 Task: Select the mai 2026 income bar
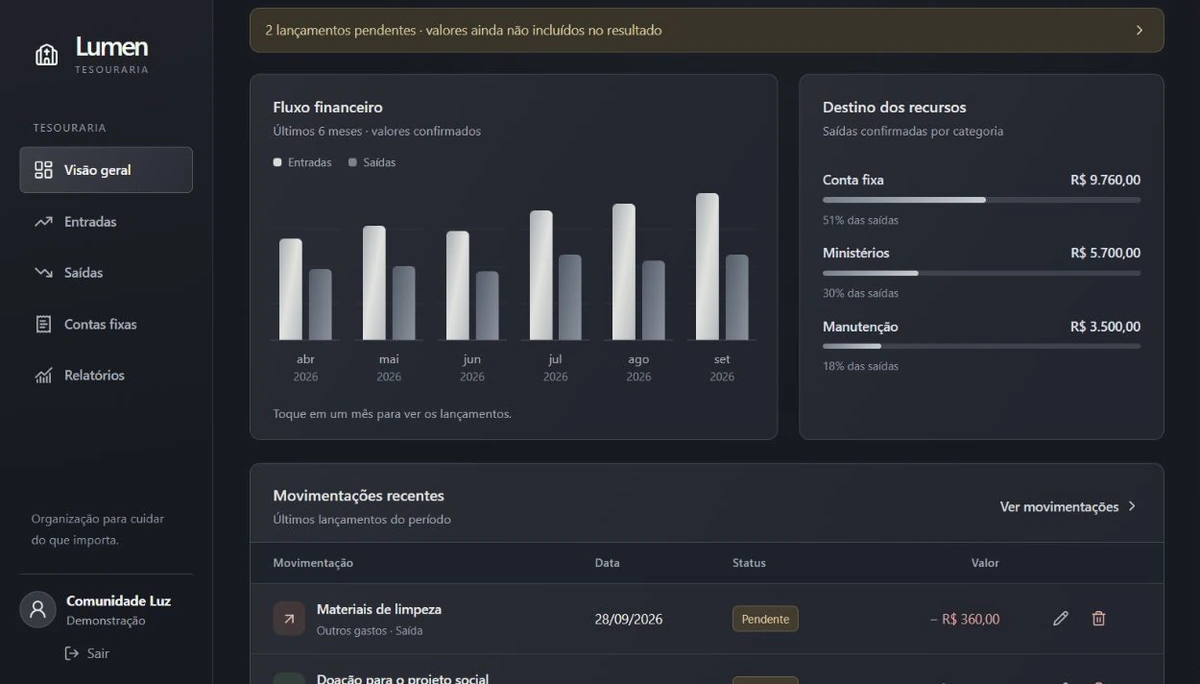(374, 283)
